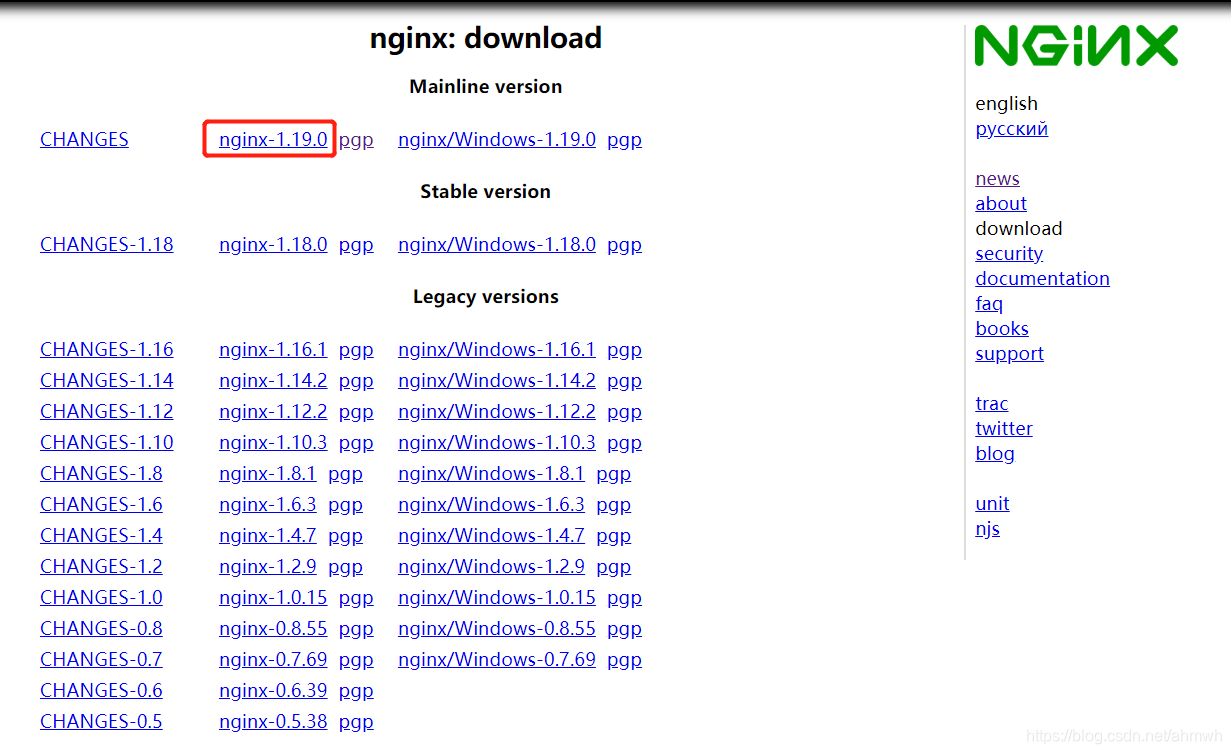This screenshot has height=754, width=1231.
Task: Open pgp signature for nginx-1.19.0
Action: pos(356,140)
